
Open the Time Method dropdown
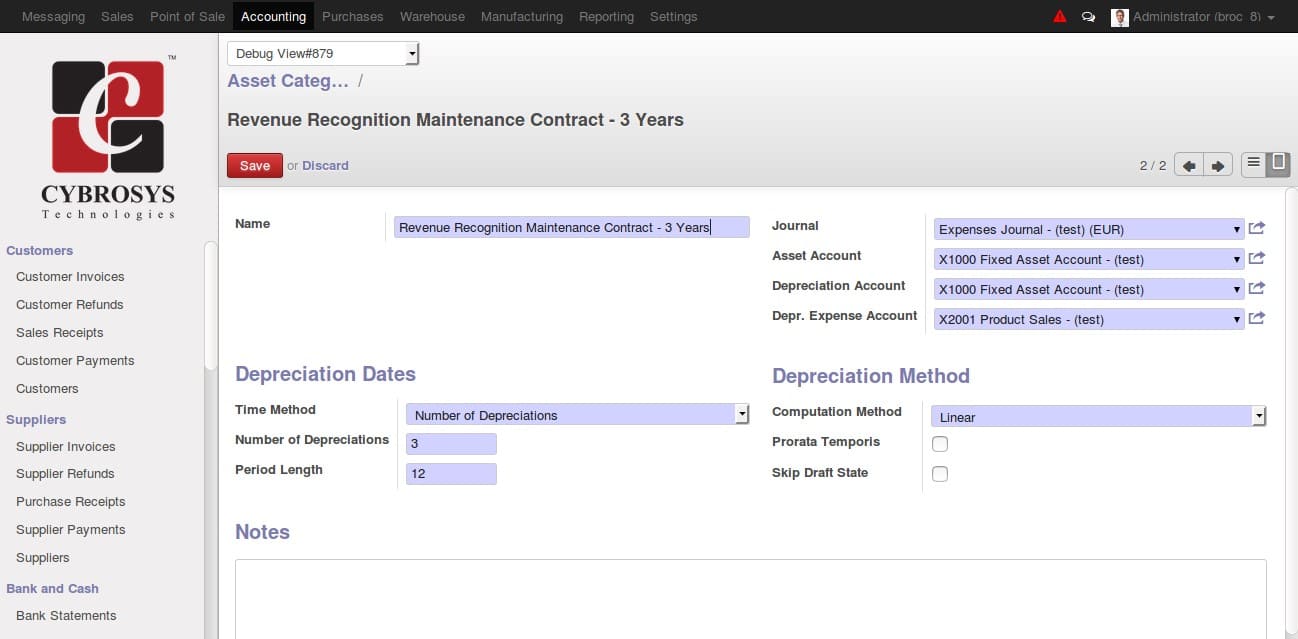(x=578, y=415)
